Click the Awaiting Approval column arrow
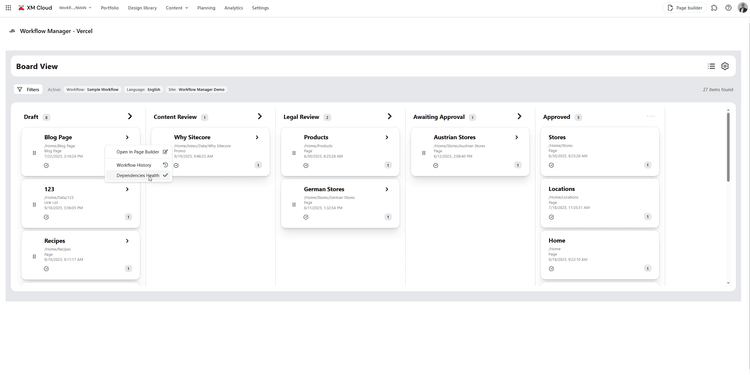The width and height of the screenshot is (750, 375). pos(519,116)
